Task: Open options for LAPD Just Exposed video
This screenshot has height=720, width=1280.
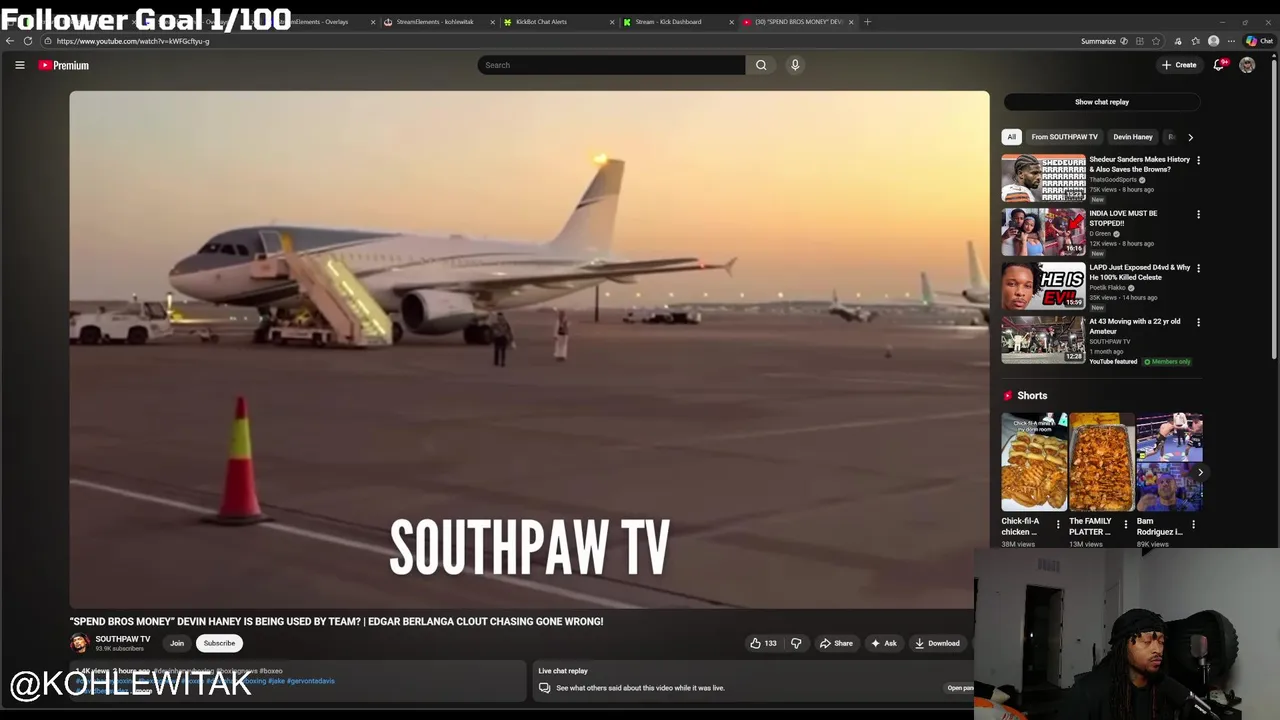Action: 1198,268
